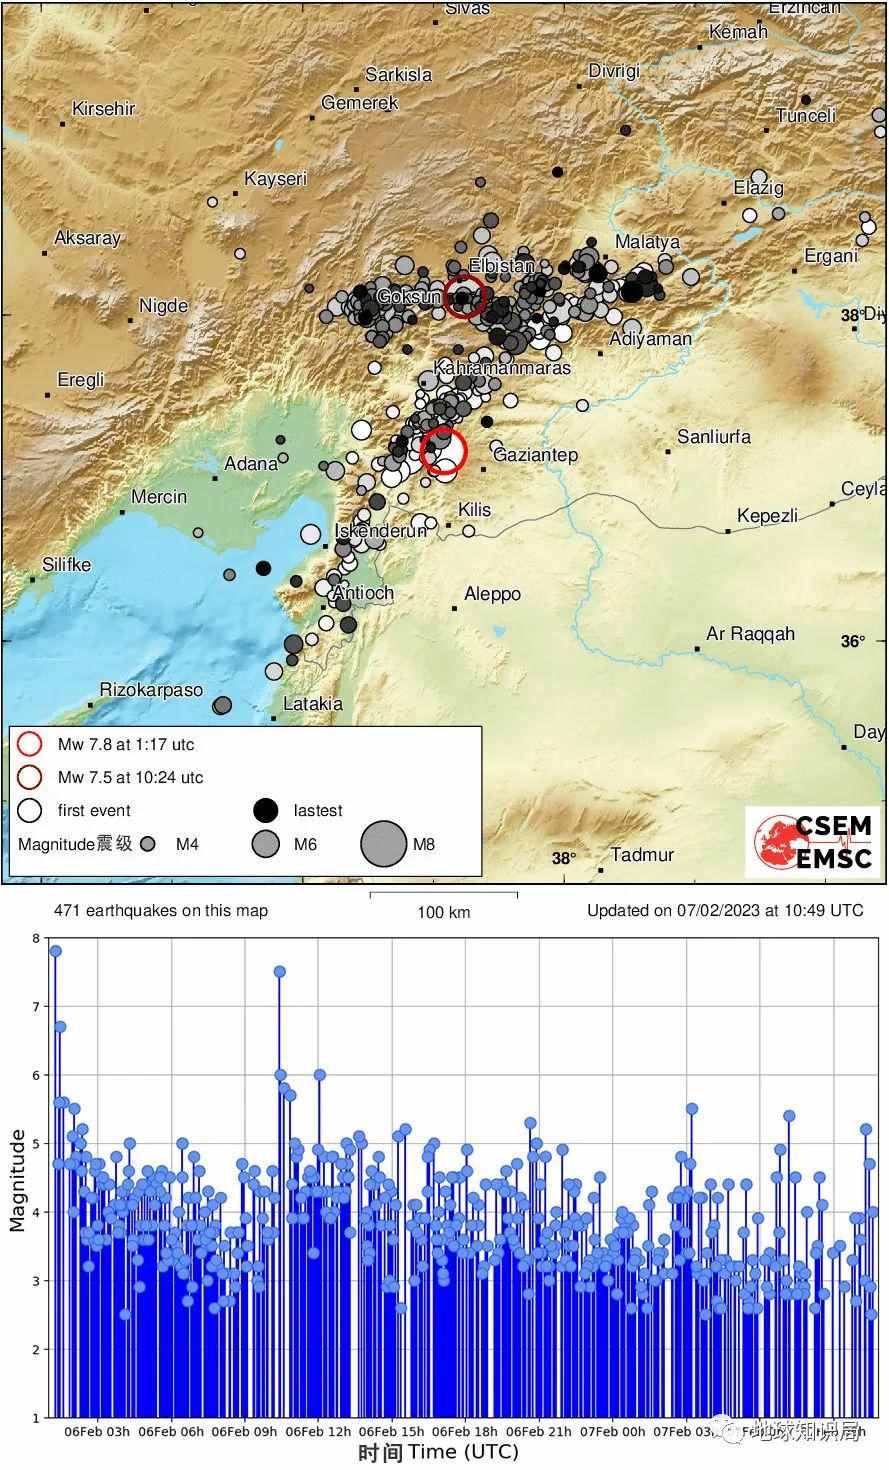The height and width of the screenshot is (1470, 889).
Task: Click the magnitude 7.8 data point on chart
Action: point(55,951)
